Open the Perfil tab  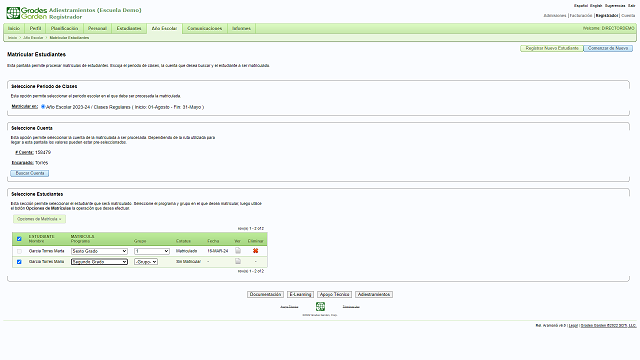36,28
